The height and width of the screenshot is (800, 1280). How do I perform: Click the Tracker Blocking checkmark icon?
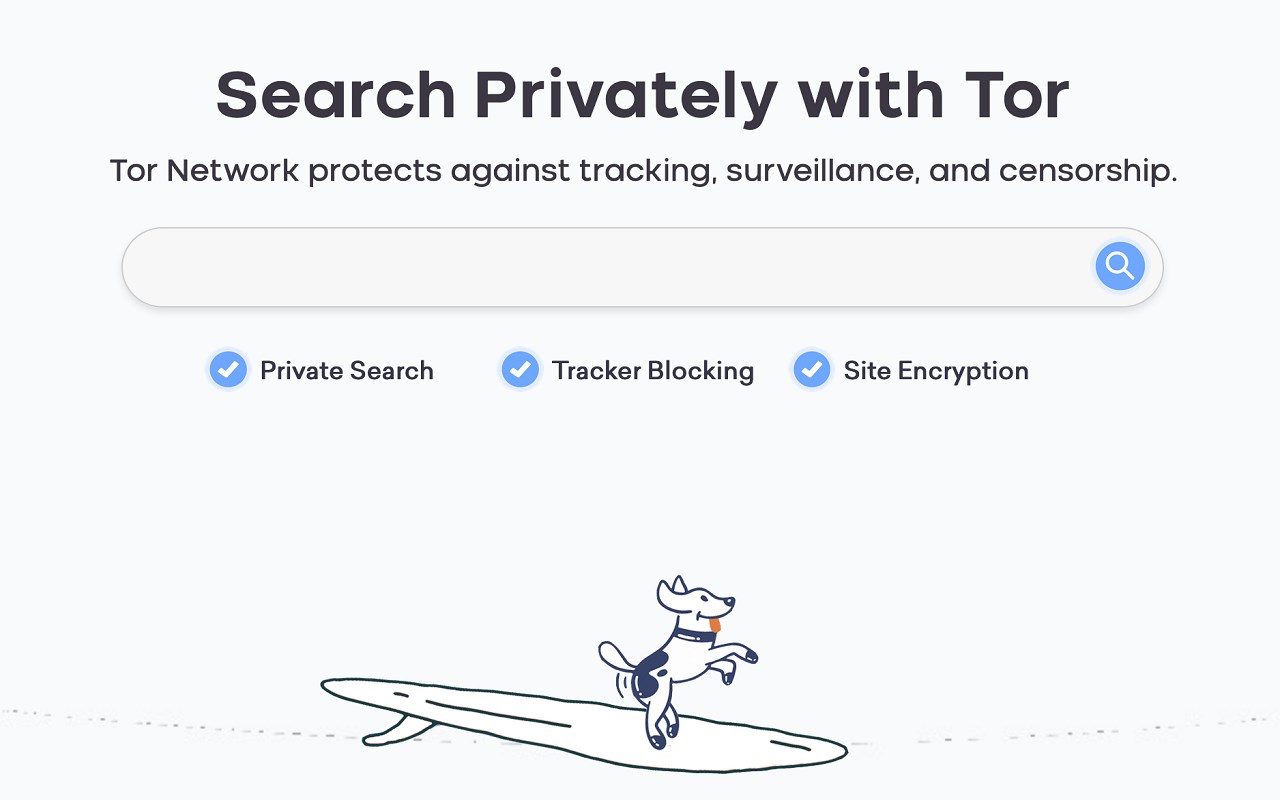pos(520,370)
